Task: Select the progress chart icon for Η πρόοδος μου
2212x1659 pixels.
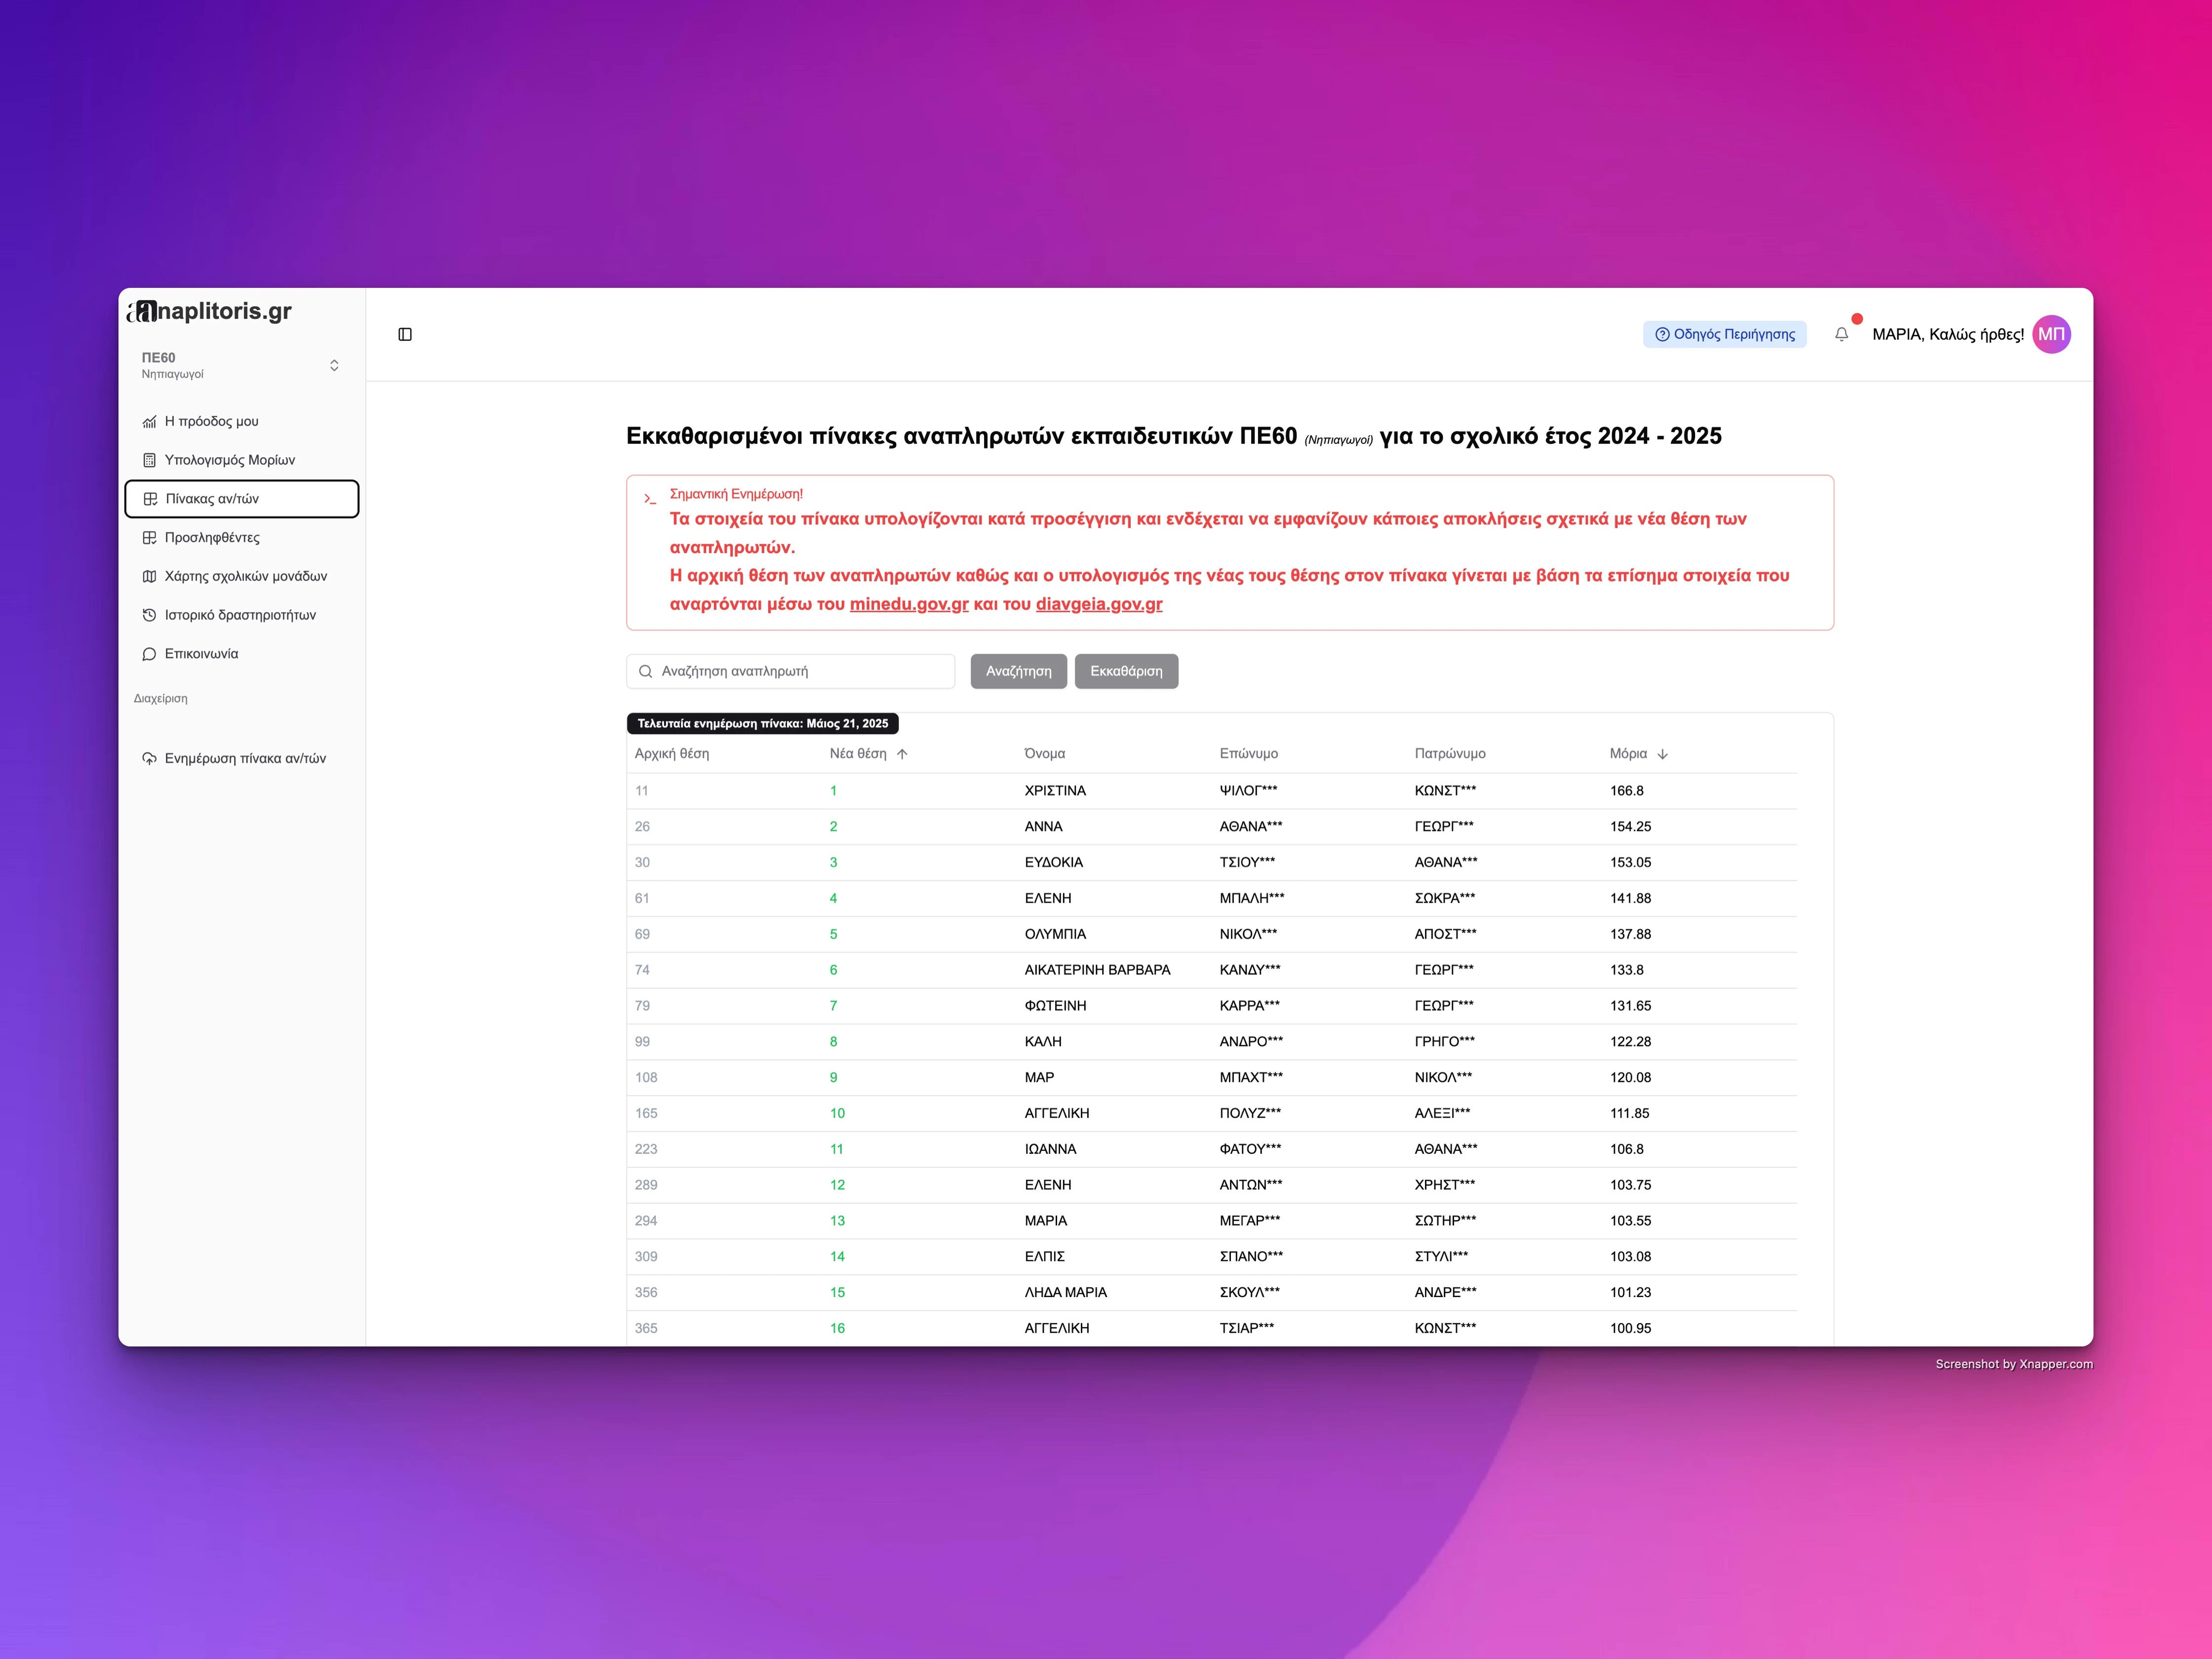Action: click(150, 421)
